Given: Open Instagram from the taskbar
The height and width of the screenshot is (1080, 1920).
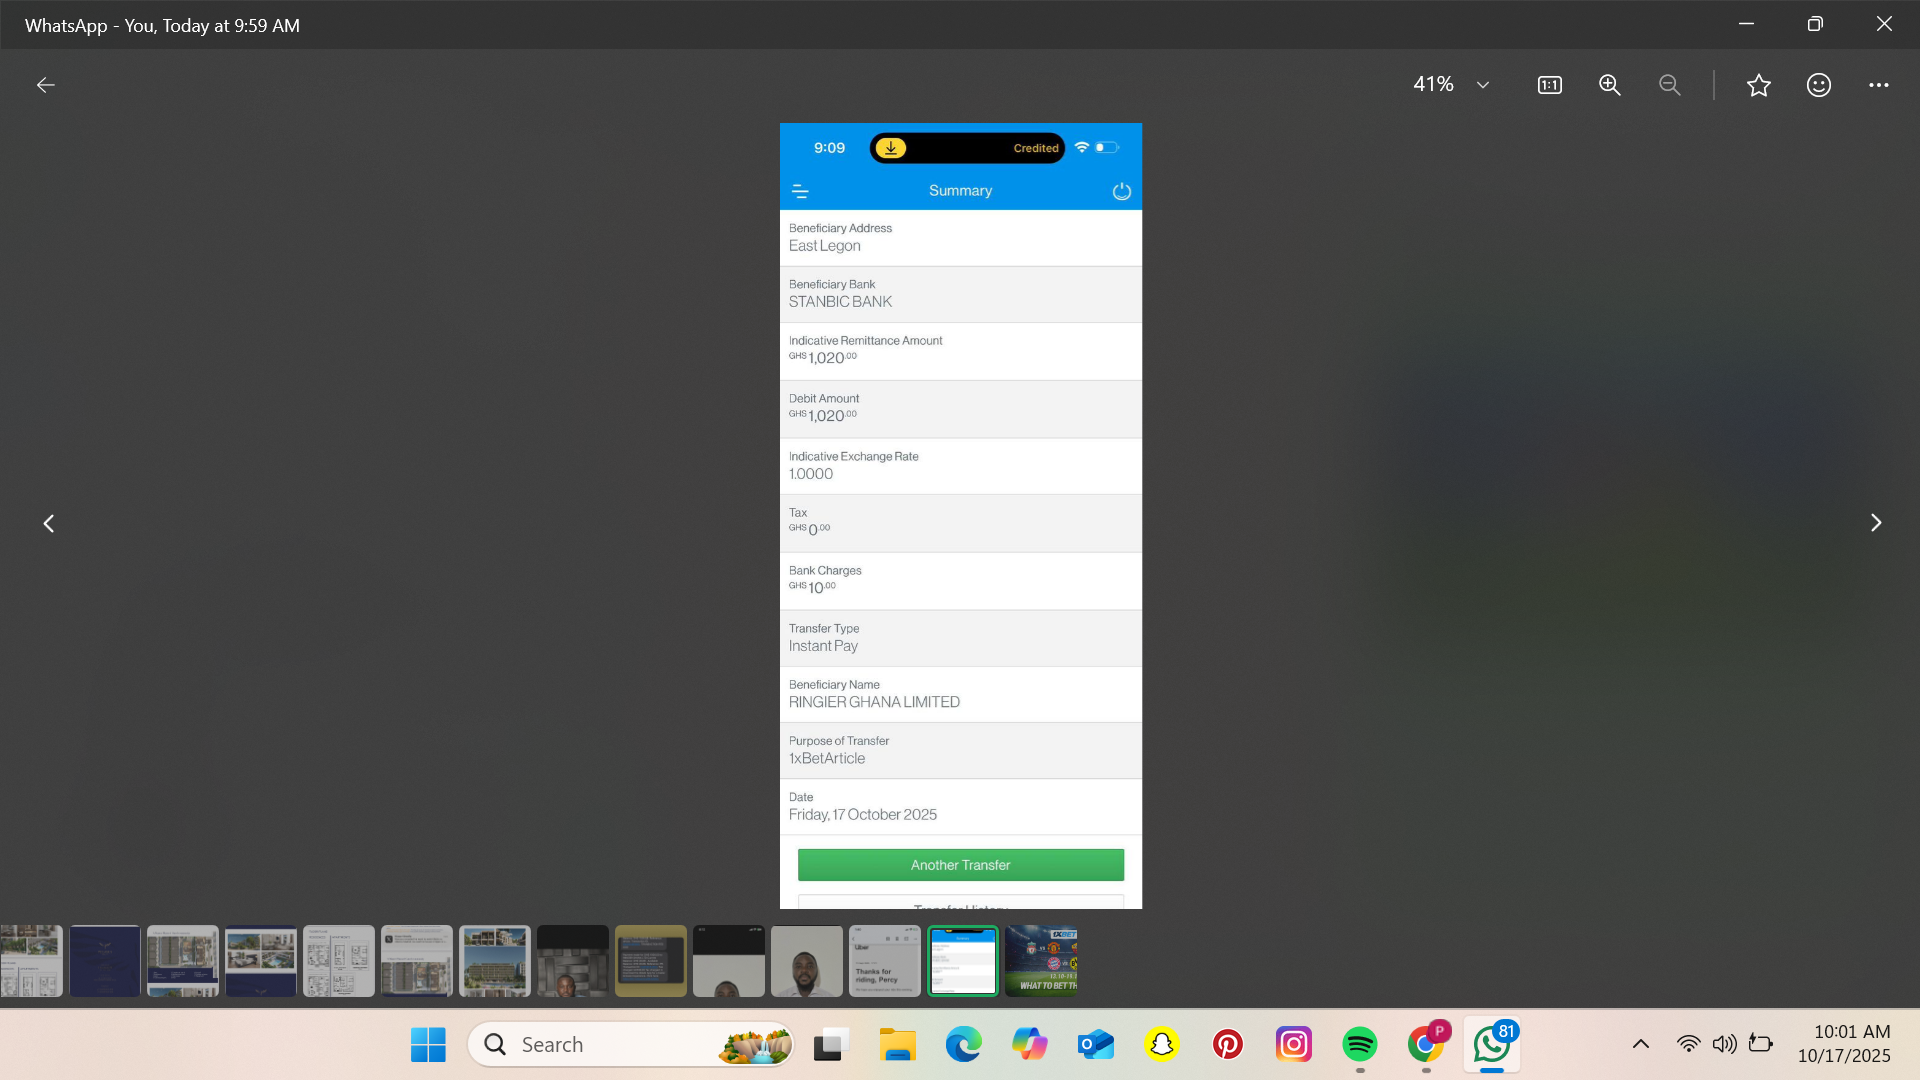Looking at the screenshot, I should (1293, 1044).
